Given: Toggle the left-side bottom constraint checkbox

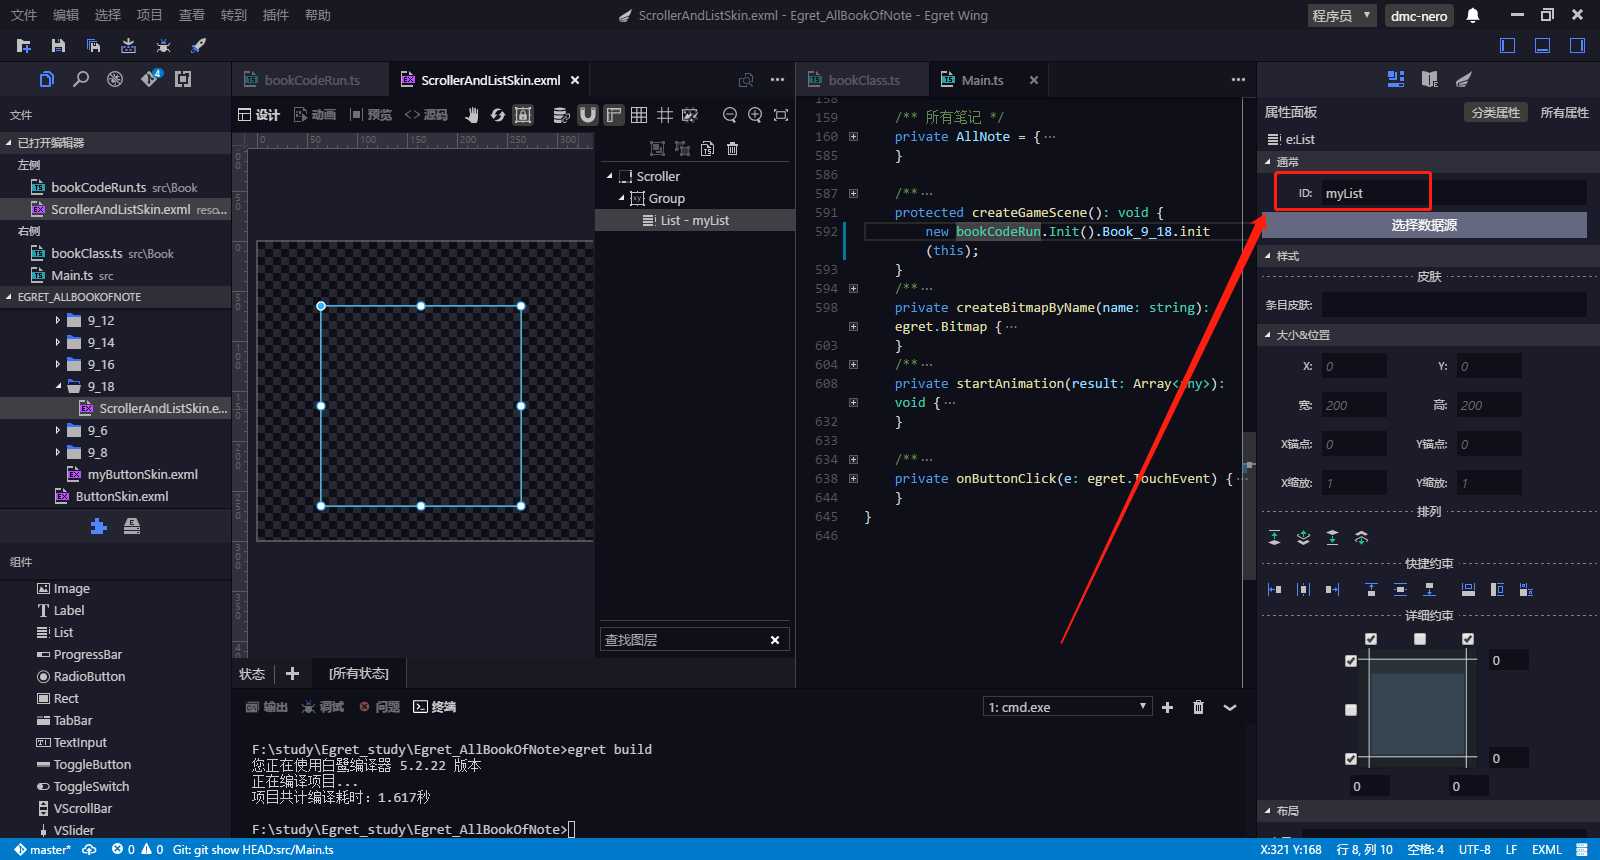Looking at the screenshot, I should 1351,759.
